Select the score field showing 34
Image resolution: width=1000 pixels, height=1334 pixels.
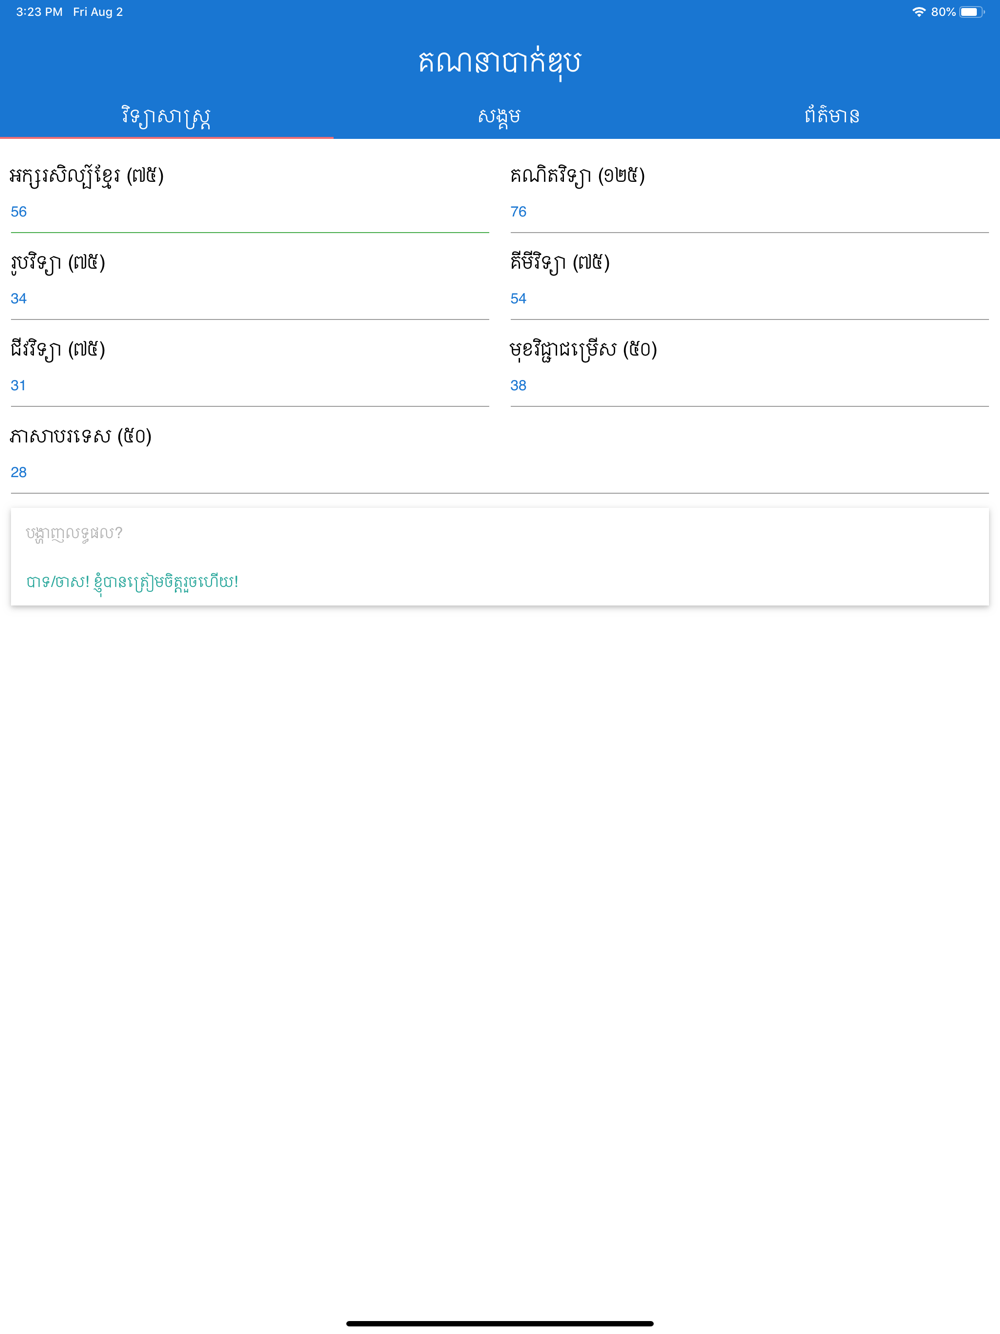coord(249,299)
